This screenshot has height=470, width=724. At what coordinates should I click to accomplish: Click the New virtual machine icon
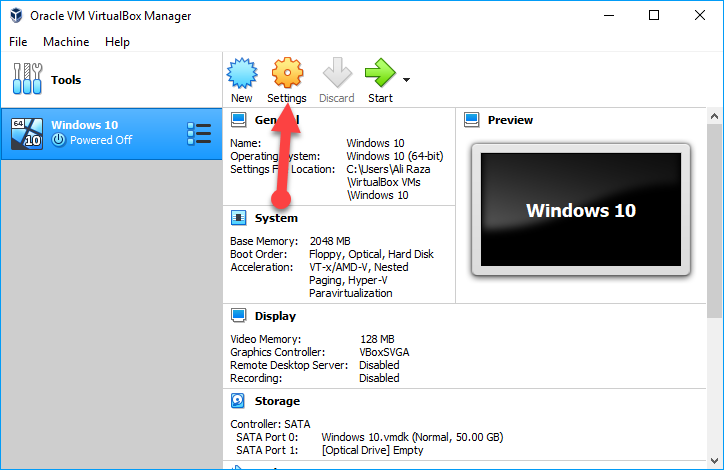point(241,76)
